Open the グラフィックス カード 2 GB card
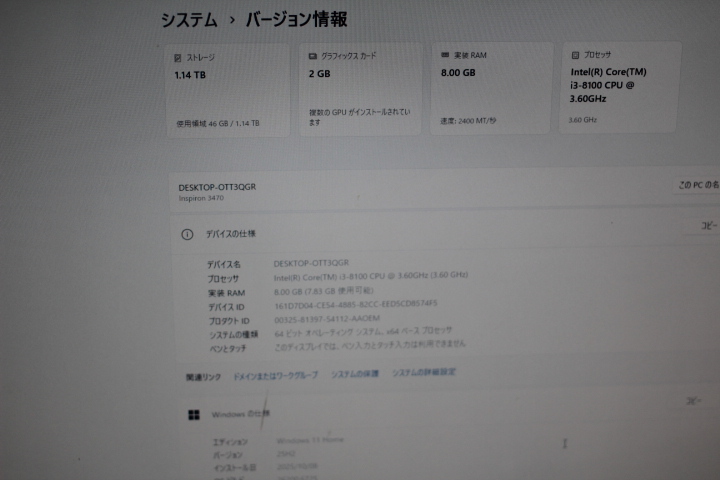 click(x=360, y=89)
